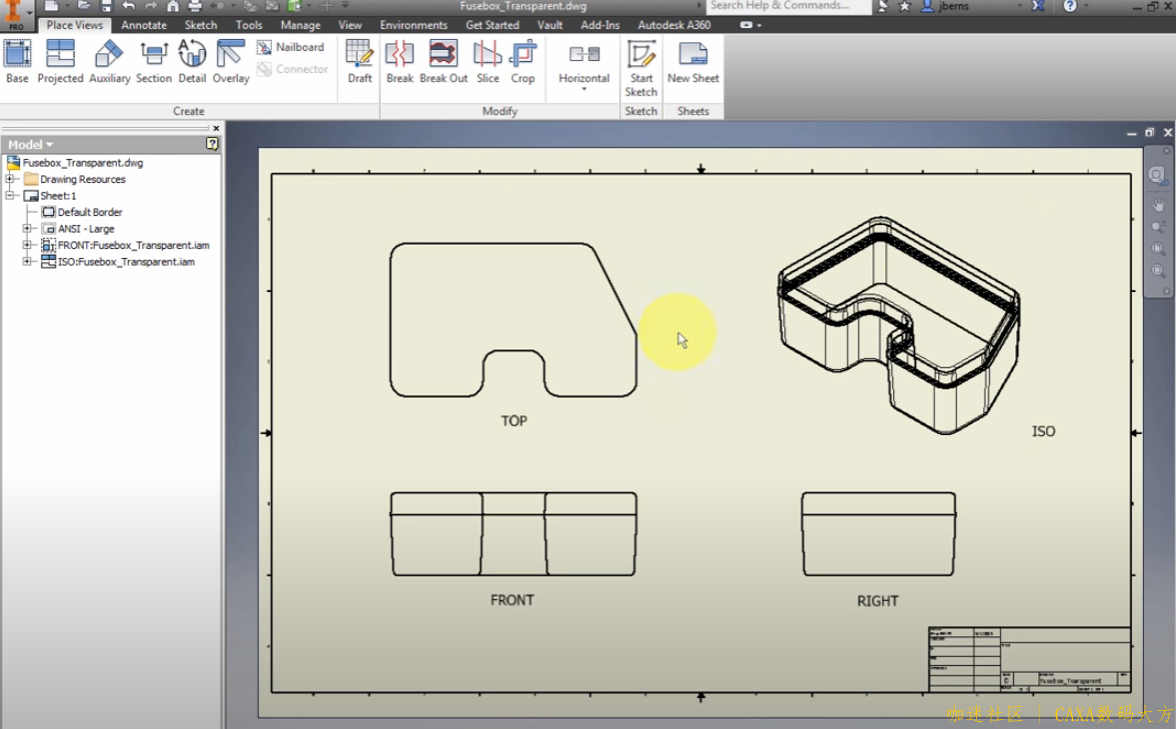Open the Horizontal dropdown
The width and height of the screenshot is (1176, 729).
tap(584, 90)
